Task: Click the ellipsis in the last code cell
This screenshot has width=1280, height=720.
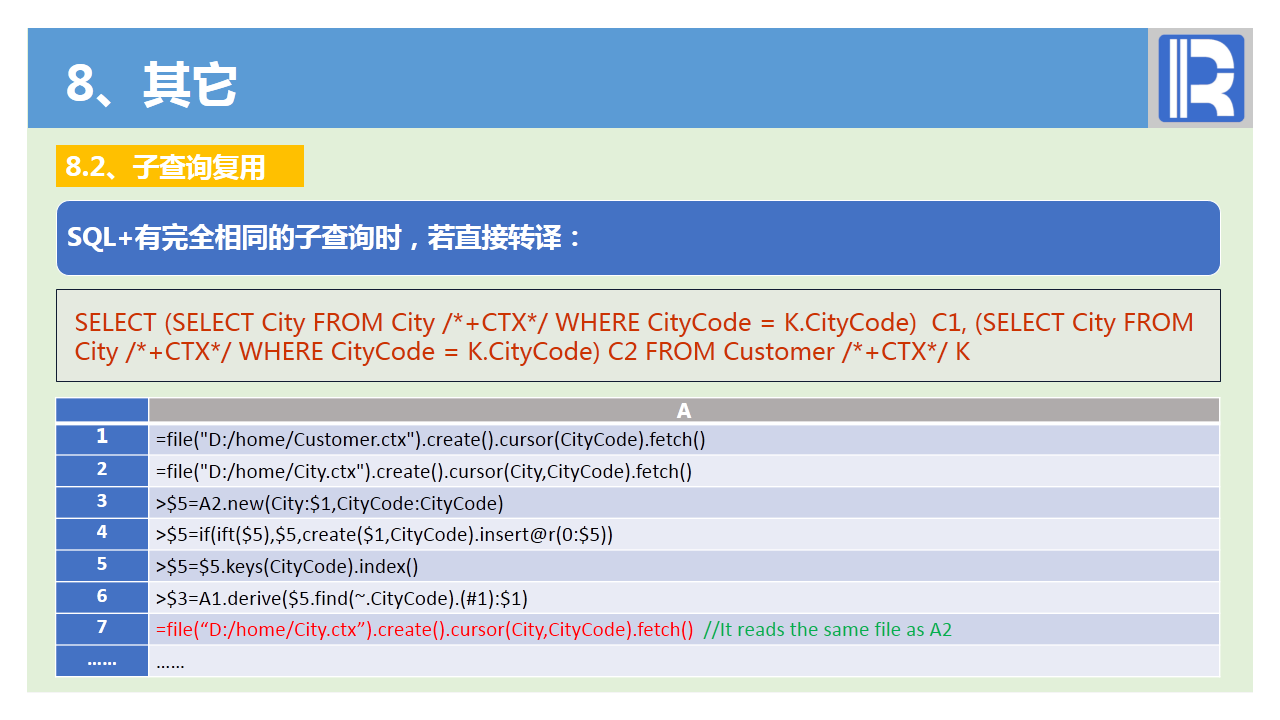Action: tap(170, 662)
